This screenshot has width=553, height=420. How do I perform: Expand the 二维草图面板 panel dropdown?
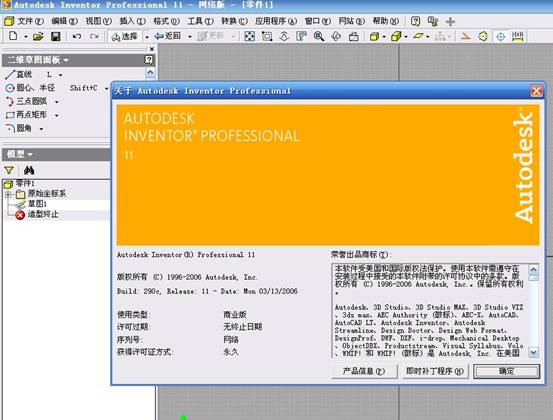[x=66, y=61]
